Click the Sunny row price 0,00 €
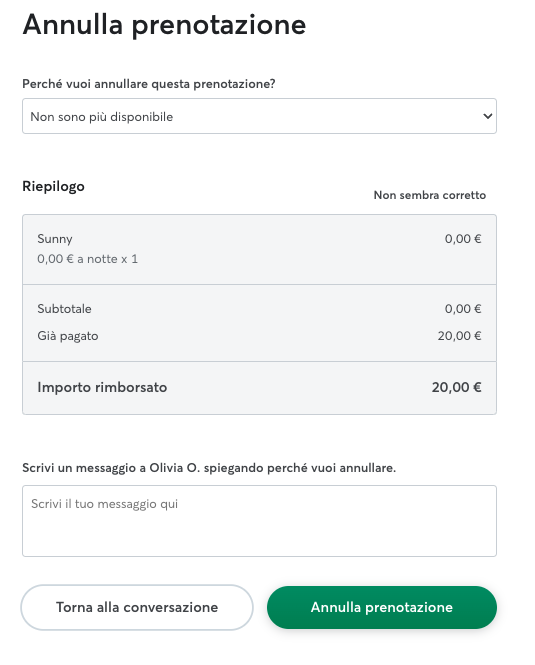 [x=462, y=239]
